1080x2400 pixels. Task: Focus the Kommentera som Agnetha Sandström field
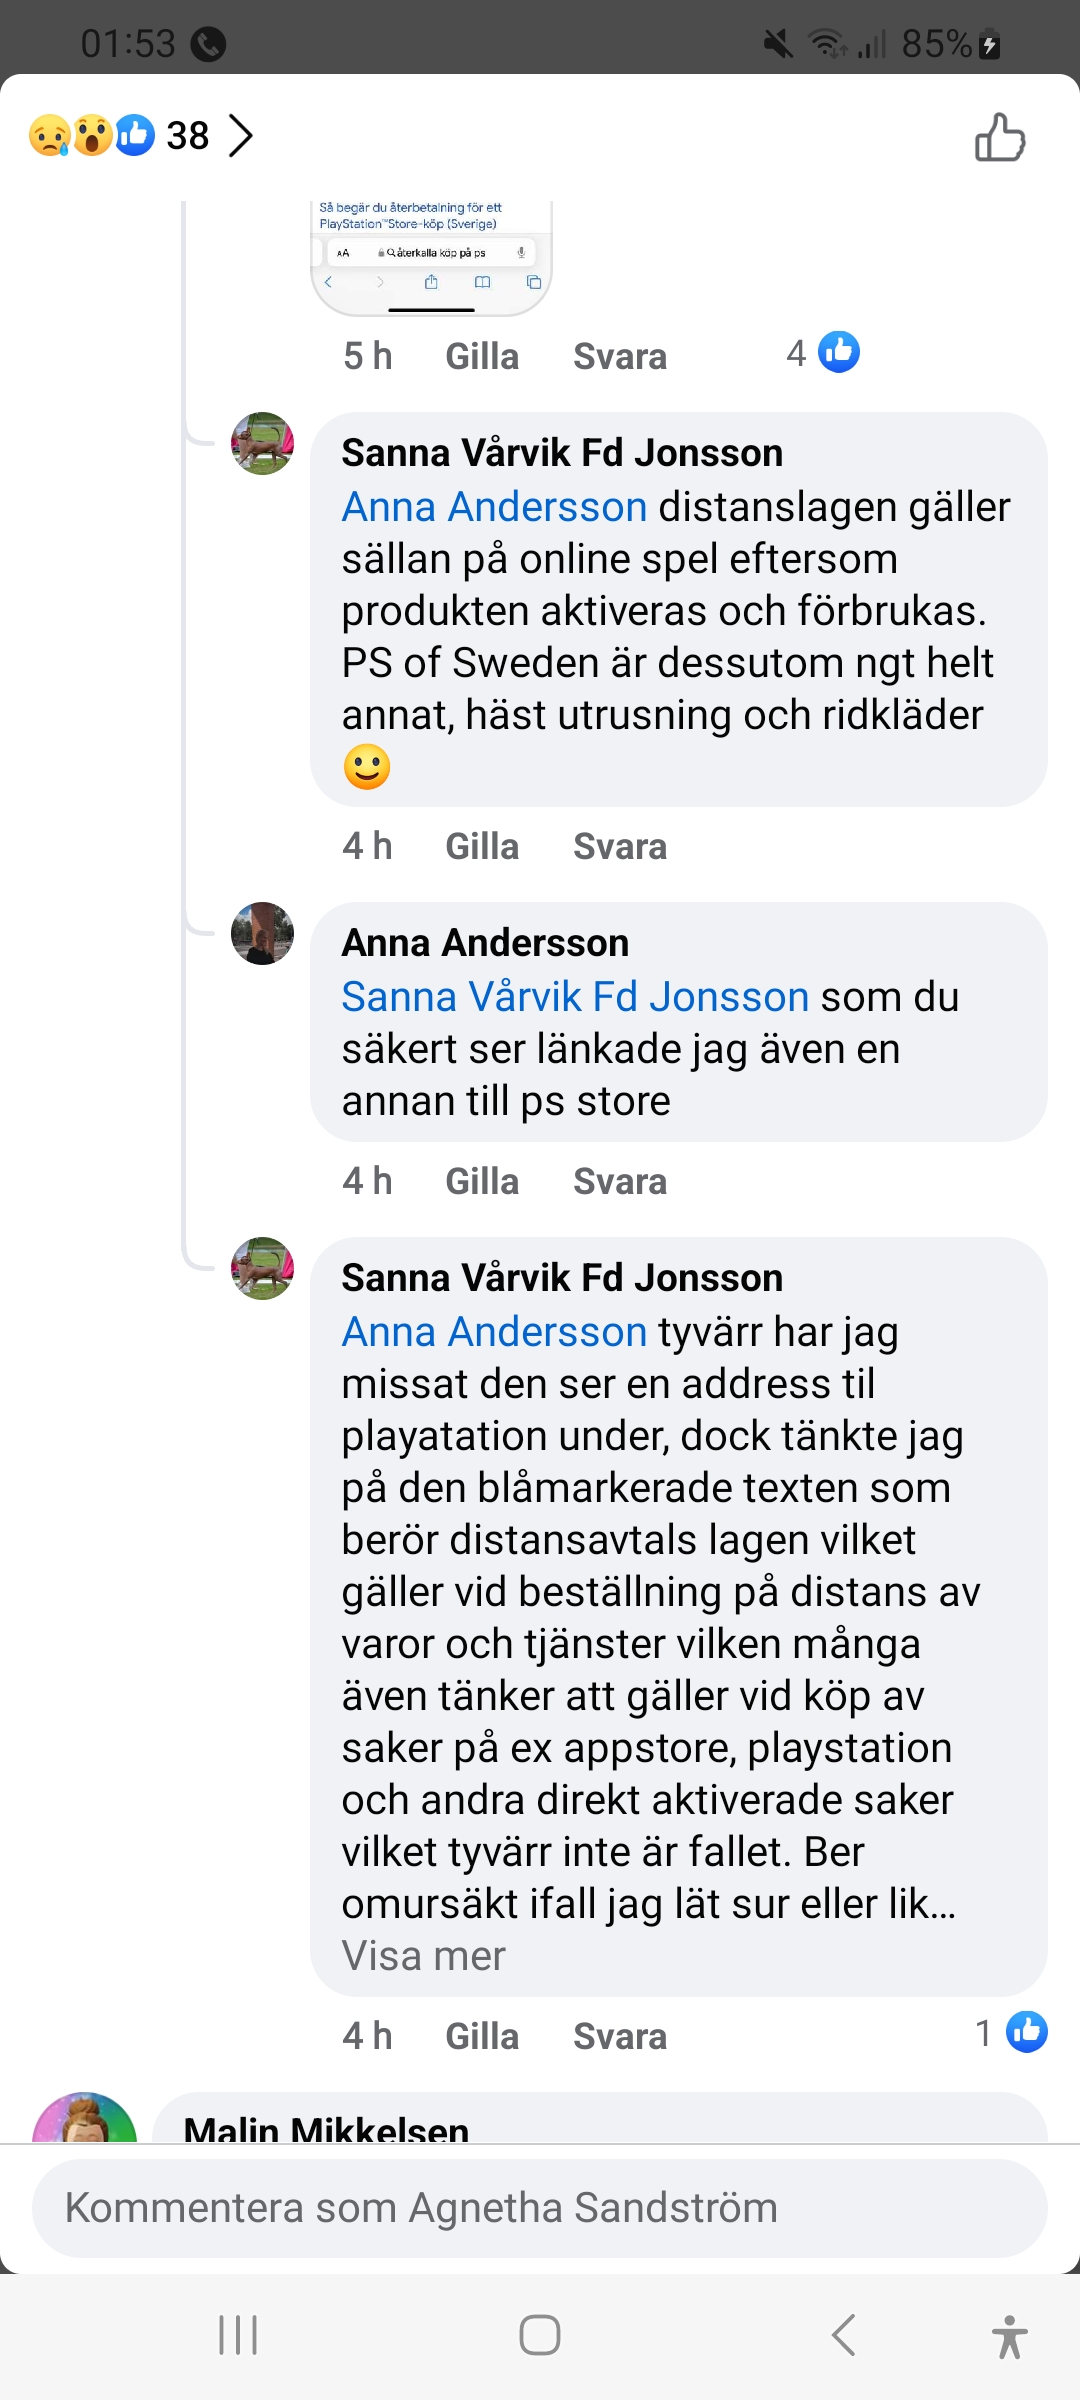(540, 2207)
